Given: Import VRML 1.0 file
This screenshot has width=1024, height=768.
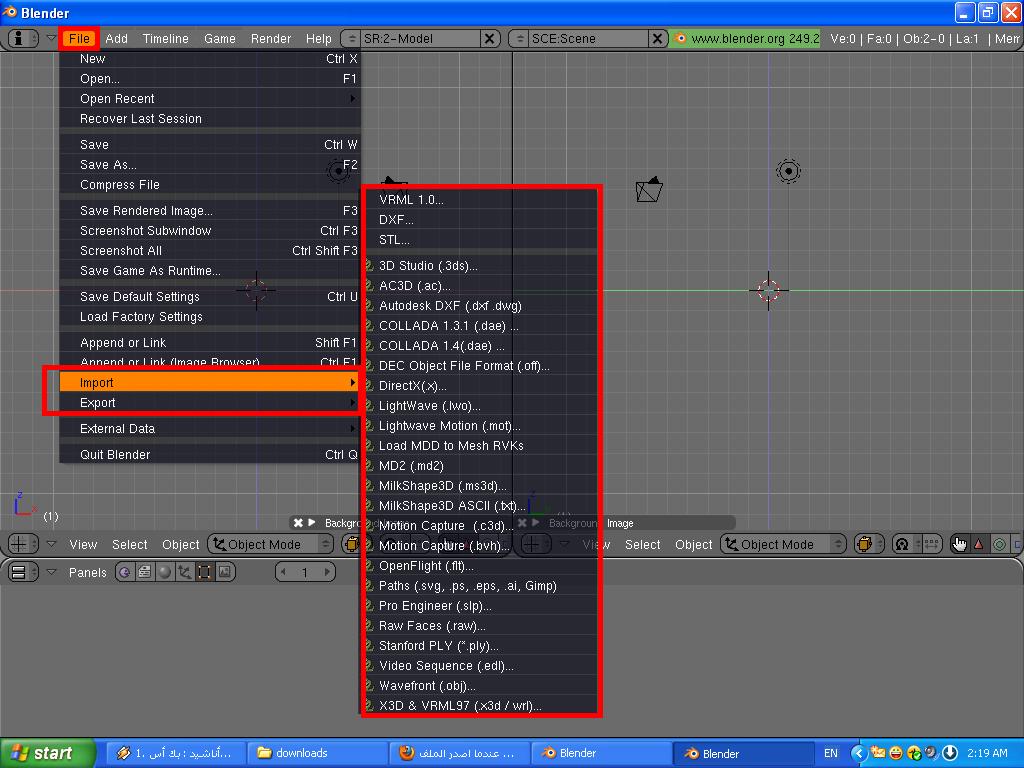Looking at the screenshot, I should tap(481, 200).
